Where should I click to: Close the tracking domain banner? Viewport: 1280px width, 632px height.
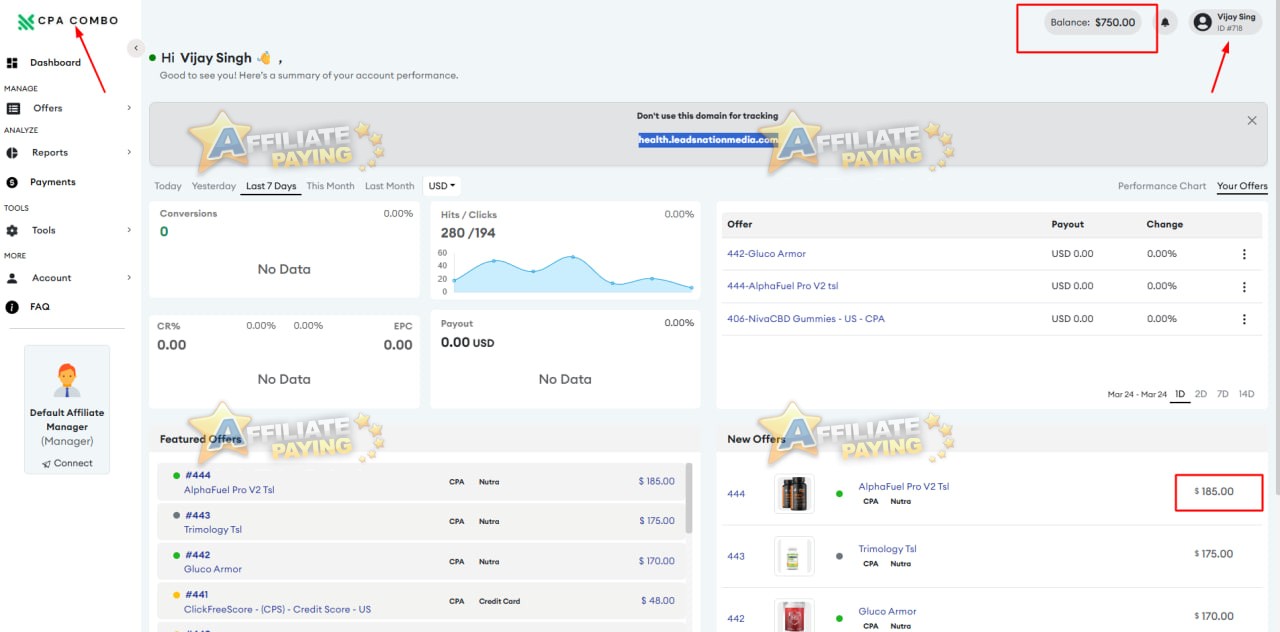(x=1252, y=120)
